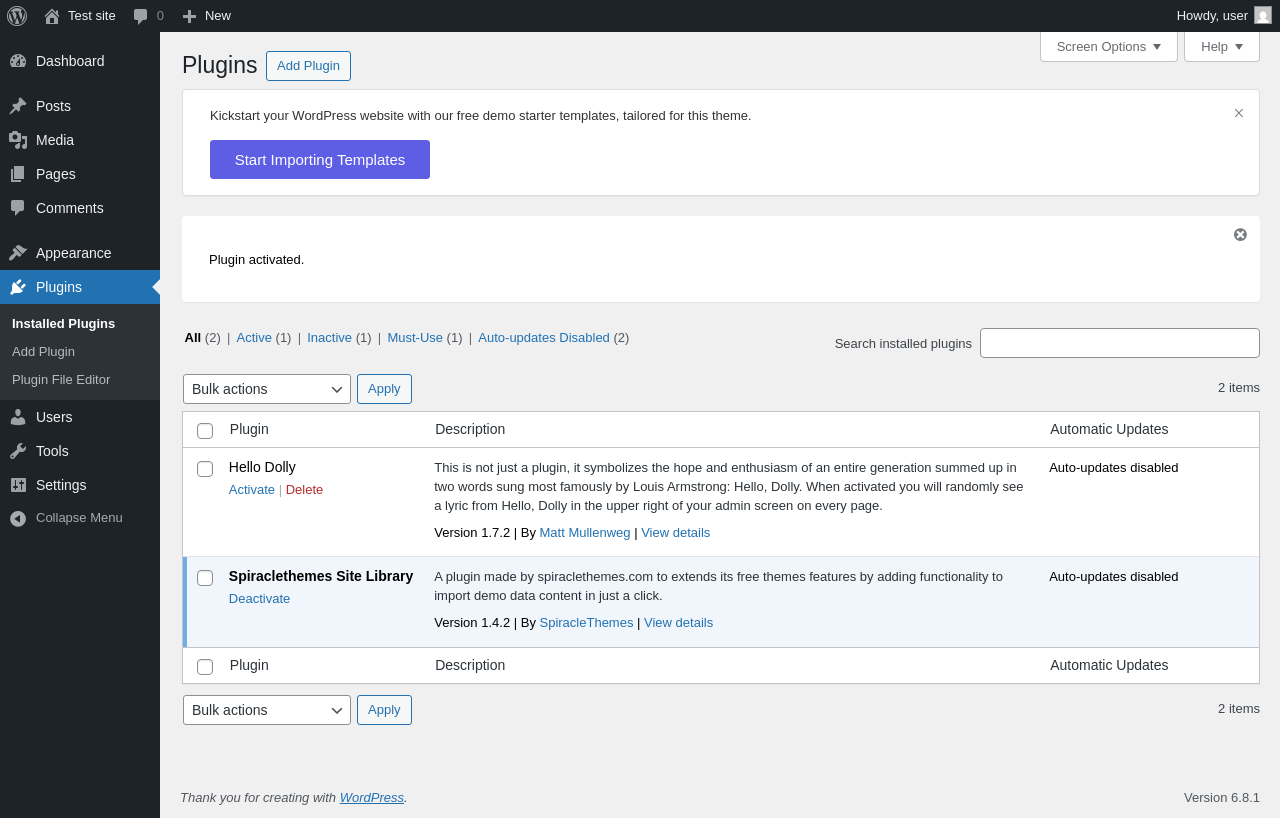Select the Spiraclethemes Site Library checkbox
The image size is (1280, 818).
click(x=205, y=578)
